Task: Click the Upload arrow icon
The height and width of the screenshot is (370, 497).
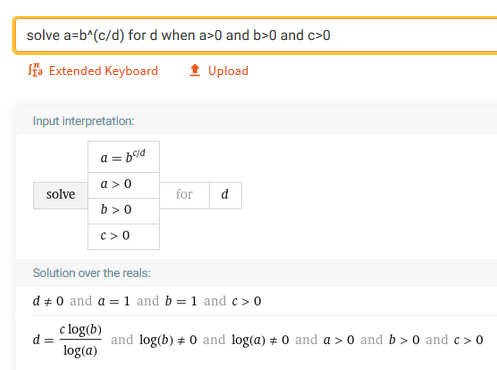Action: pyautogui.click(x=195, y=70)
